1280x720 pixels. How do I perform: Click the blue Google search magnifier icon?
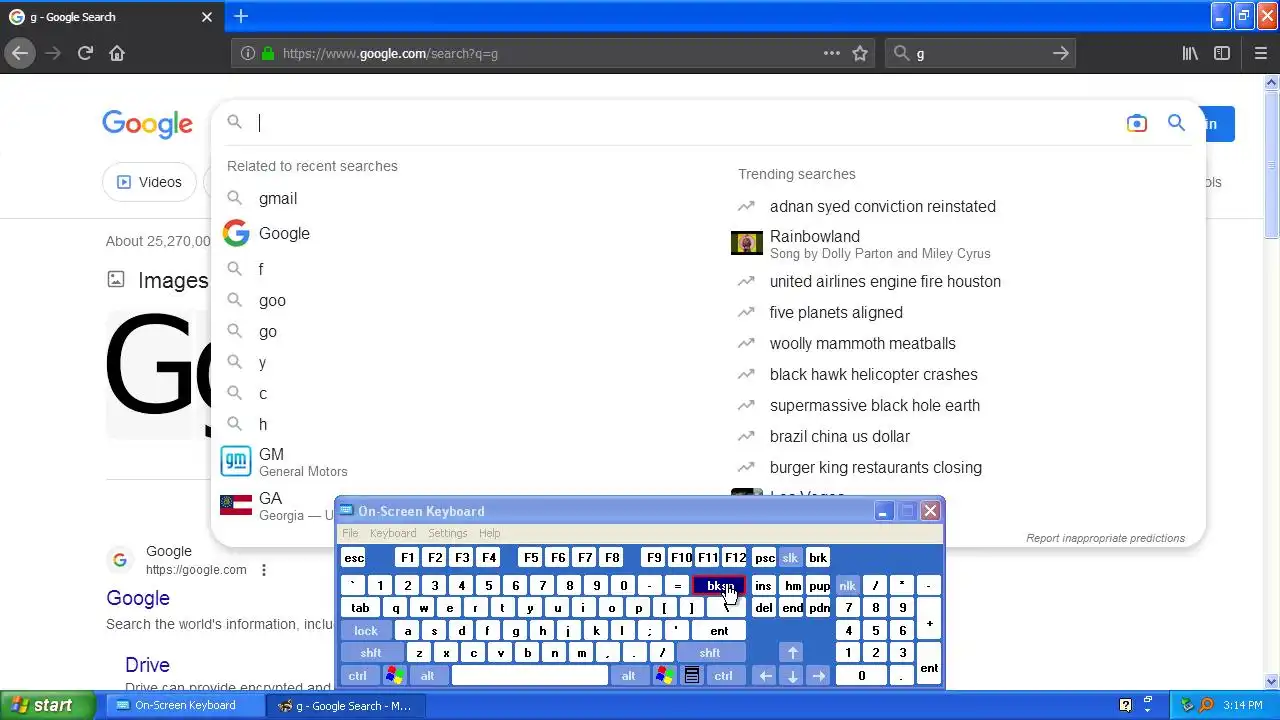pos(1176,123)
